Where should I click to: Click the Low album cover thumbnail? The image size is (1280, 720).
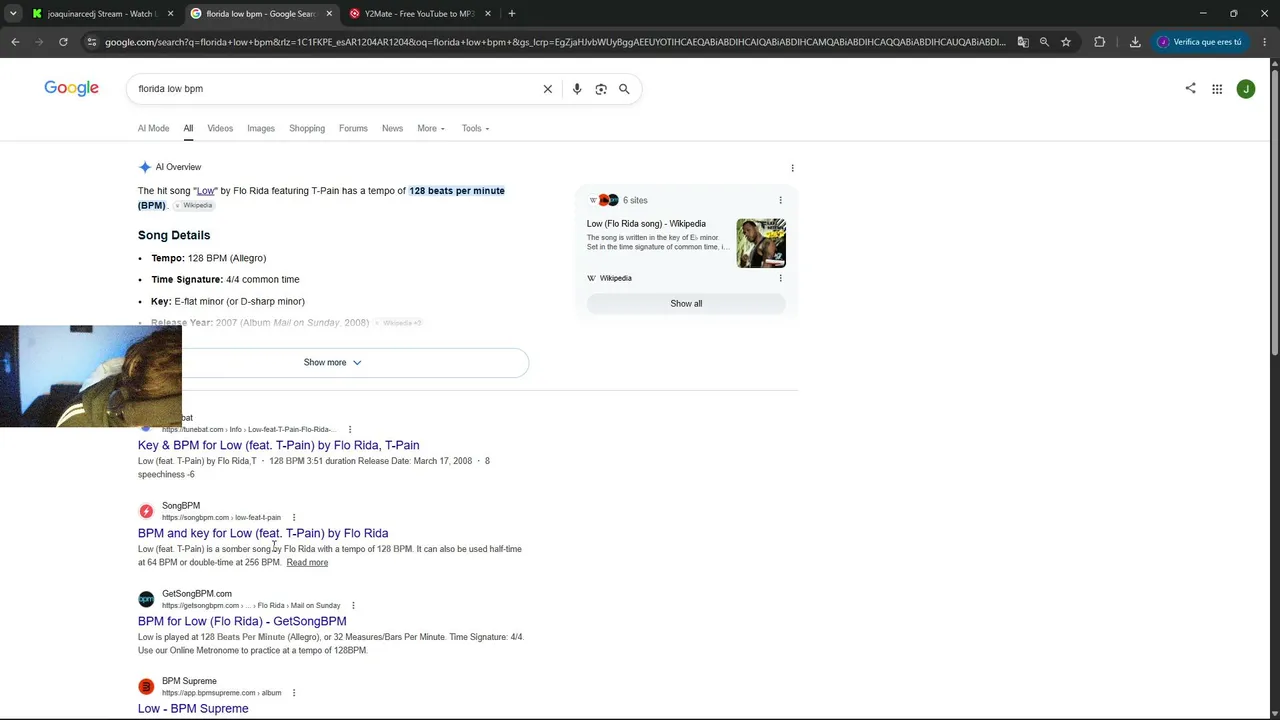coord(761,243)
